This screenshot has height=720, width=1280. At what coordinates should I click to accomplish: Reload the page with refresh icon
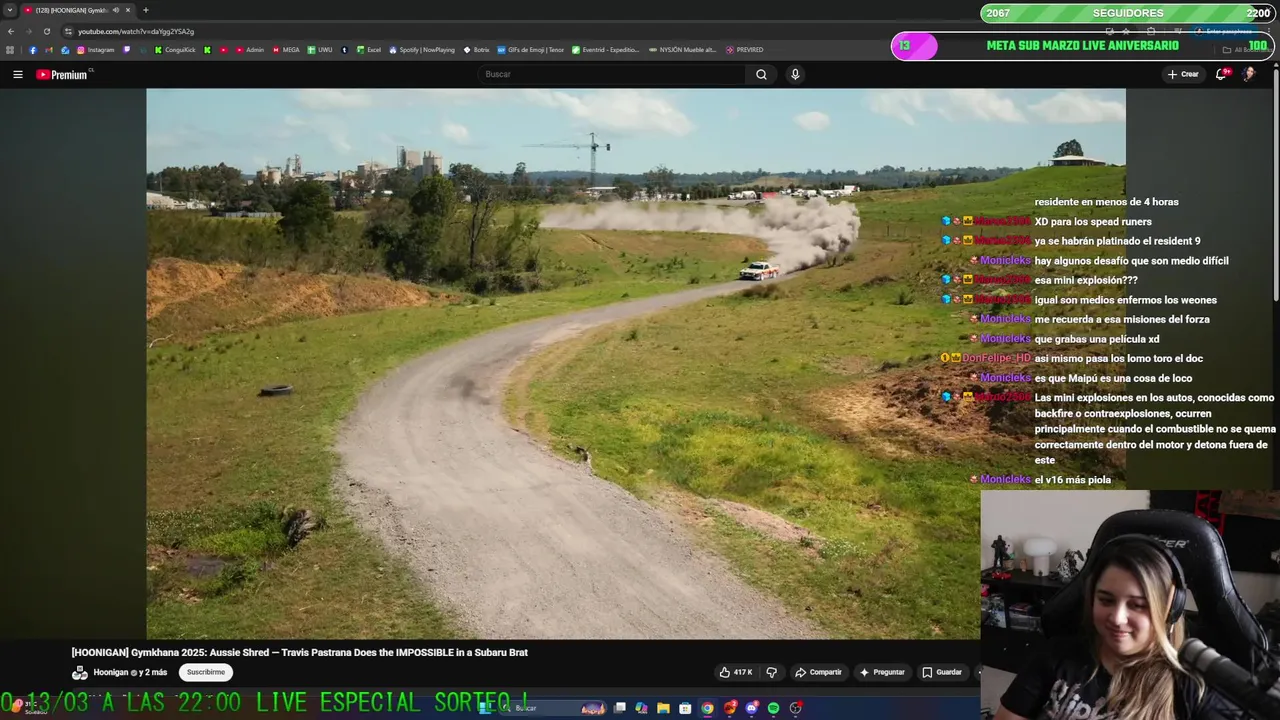[x=46, y=31]
